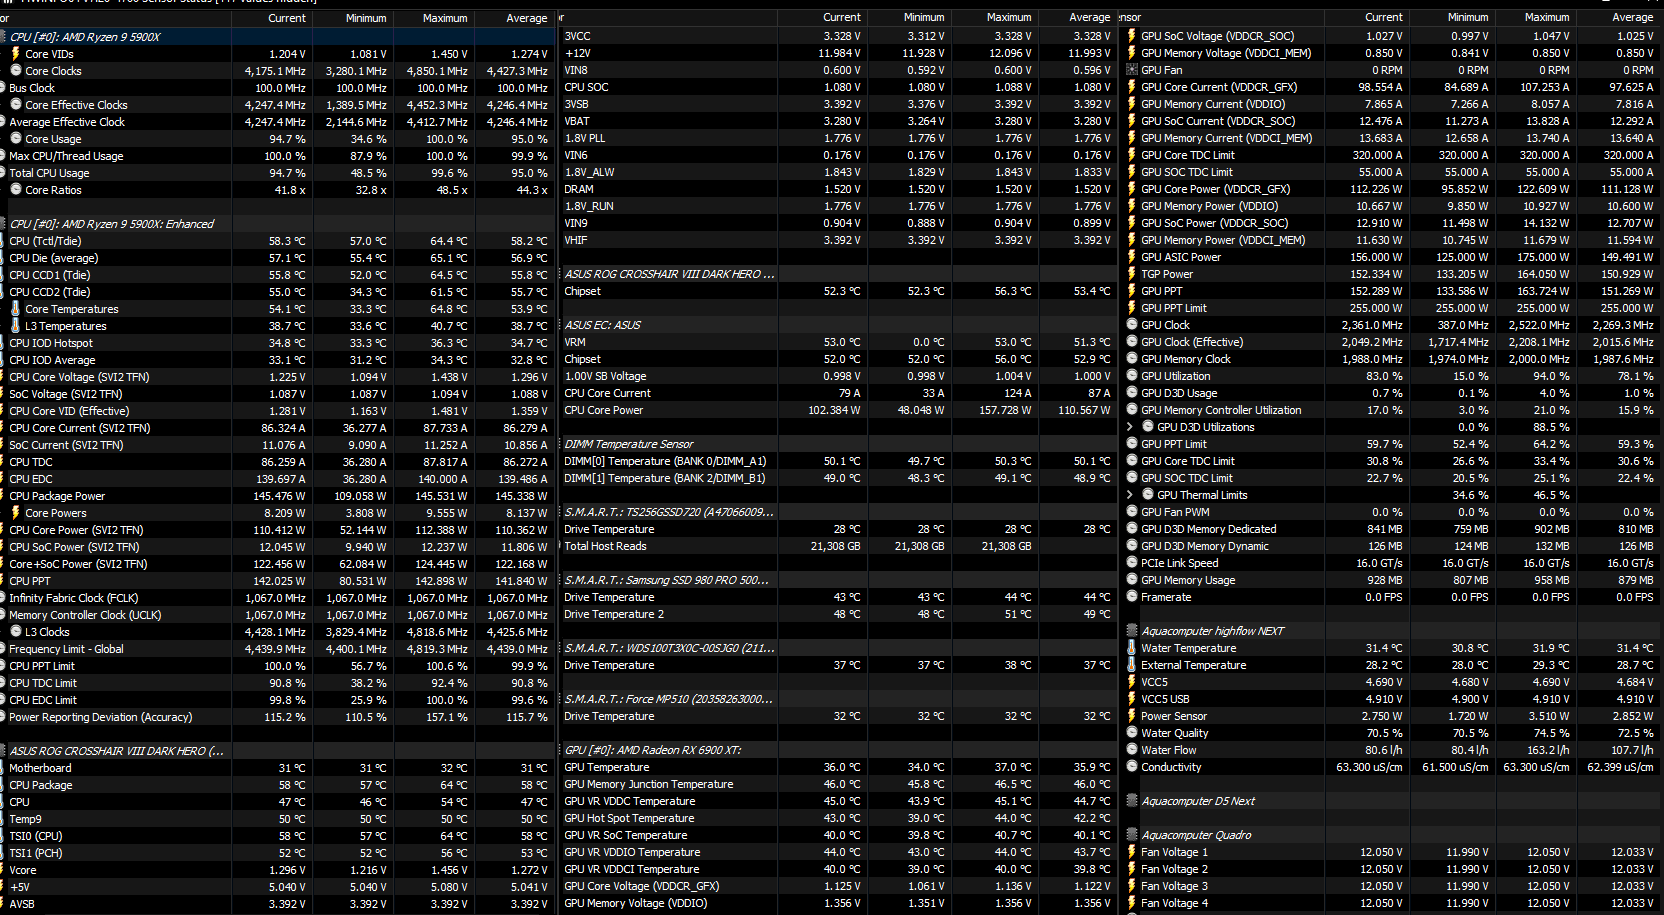Click the round icon next to Core Usage
1664x915 pixels.
[x=16, y=139]
